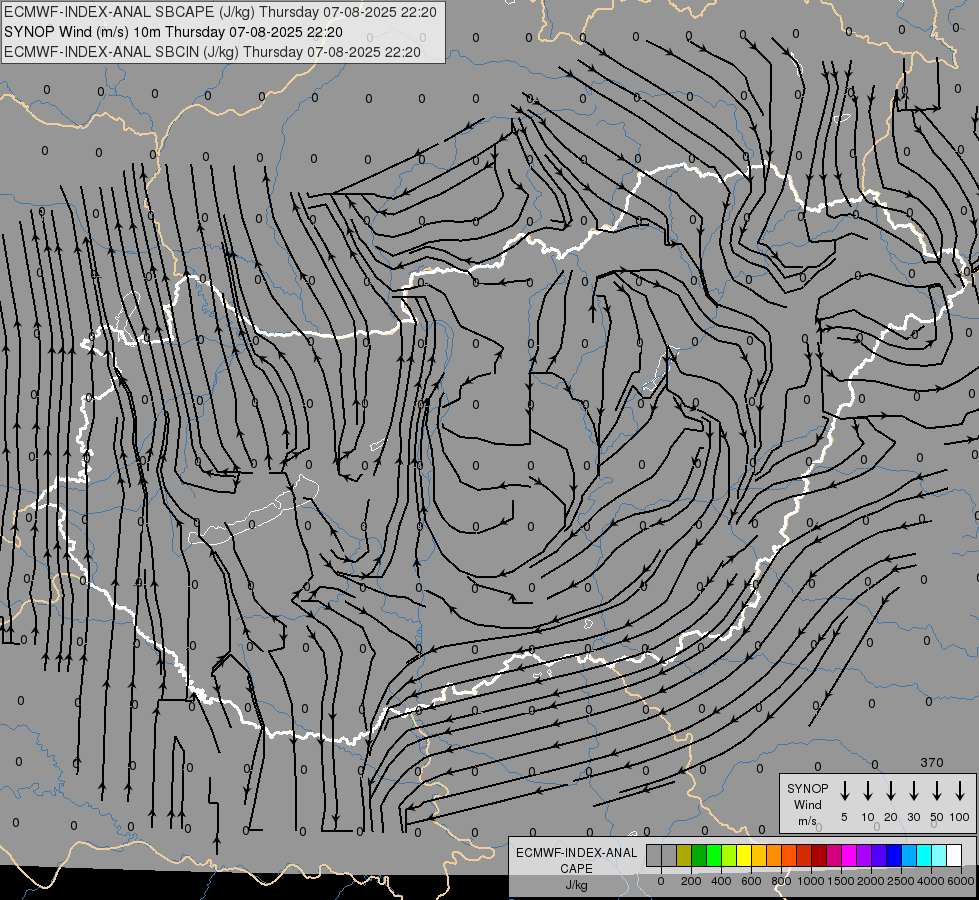Click the J/kg unit label in the legend
This screenshot has width=979, height=900.
click(x=576, y=884)
